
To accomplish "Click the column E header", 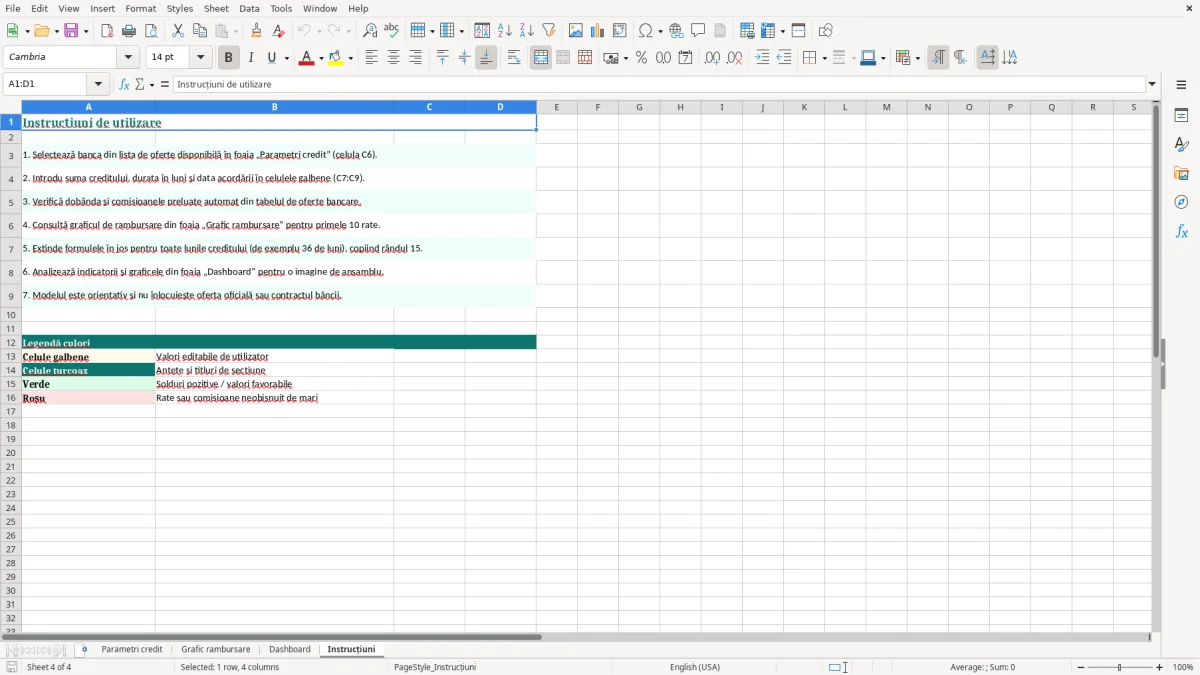I will [557, 107].
